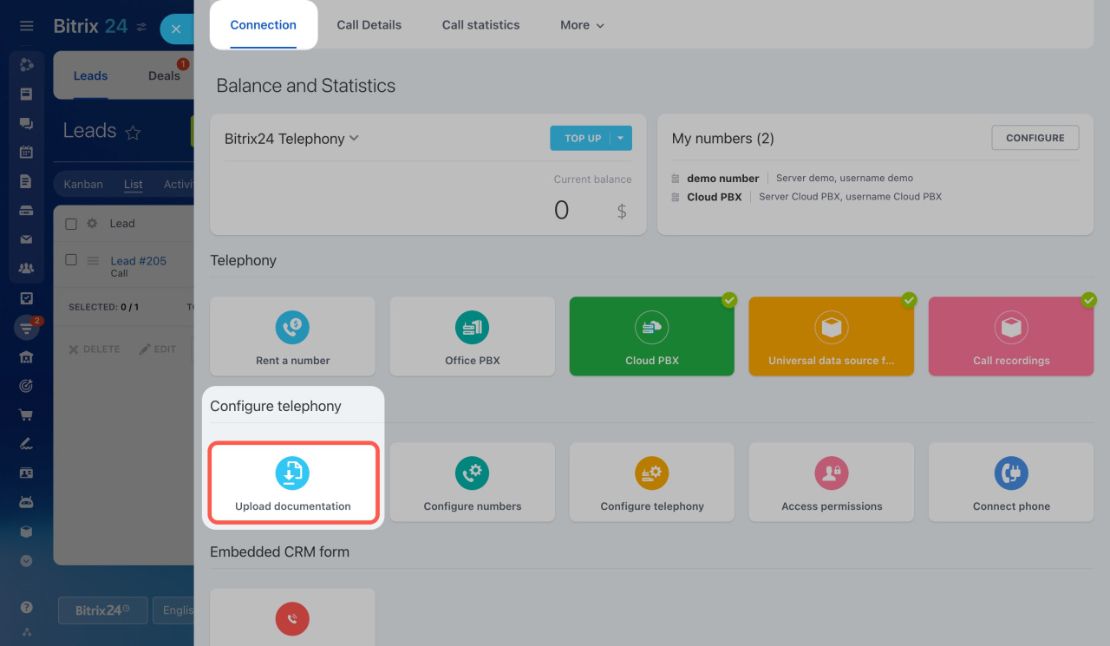
Task: Open the workgroups people icon in sidebar
Action: [x=26, y=268]
